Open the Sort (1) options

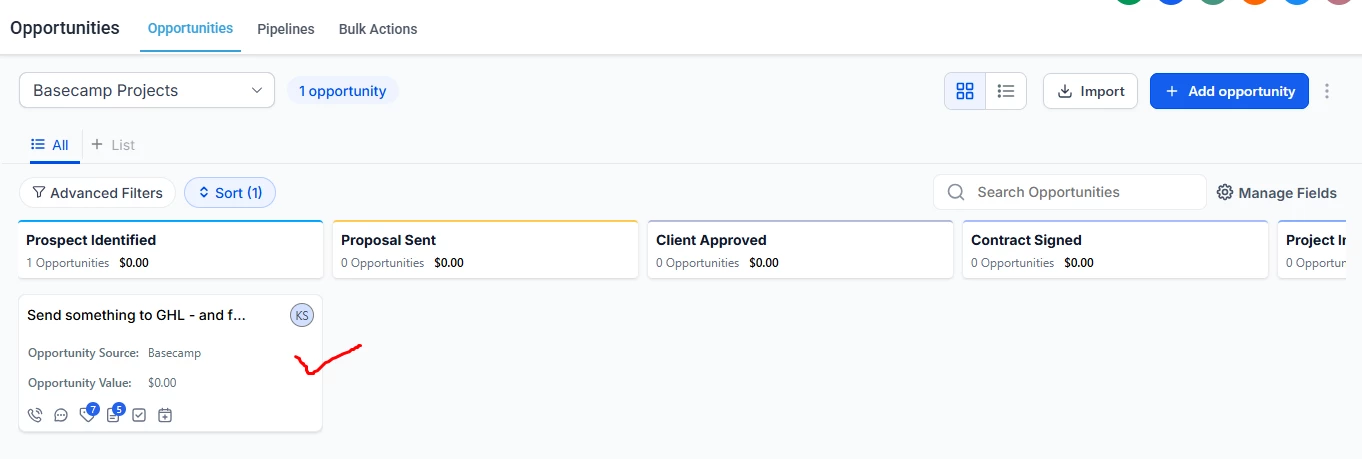pyautogui.click(x=230, y=192)
